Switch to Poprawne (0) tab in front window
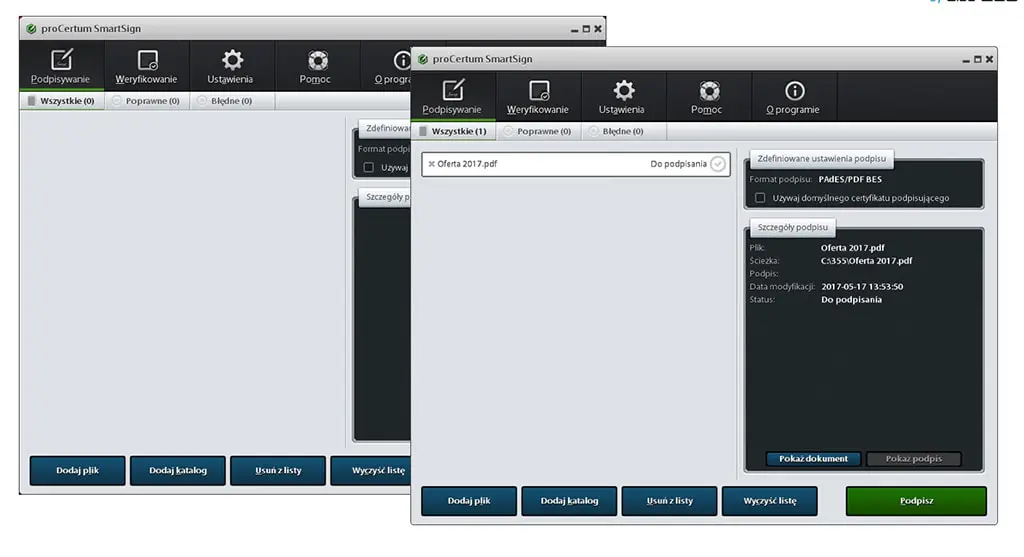Viewport: 1024px width, 557px height. tap(538, 131)
